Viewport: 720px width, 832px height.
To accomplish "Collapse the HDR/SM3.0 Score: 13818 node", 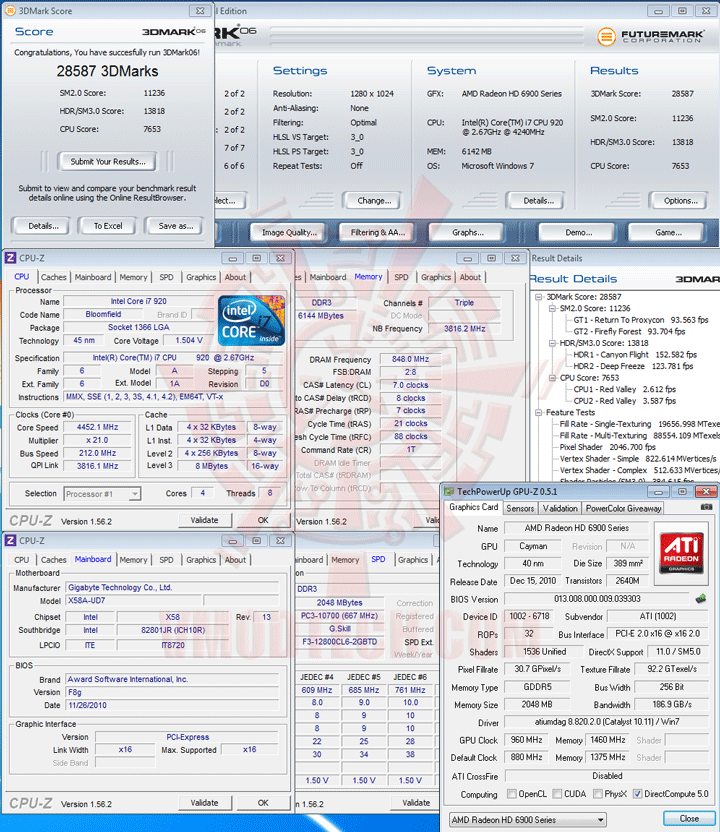I will [552, 343].
